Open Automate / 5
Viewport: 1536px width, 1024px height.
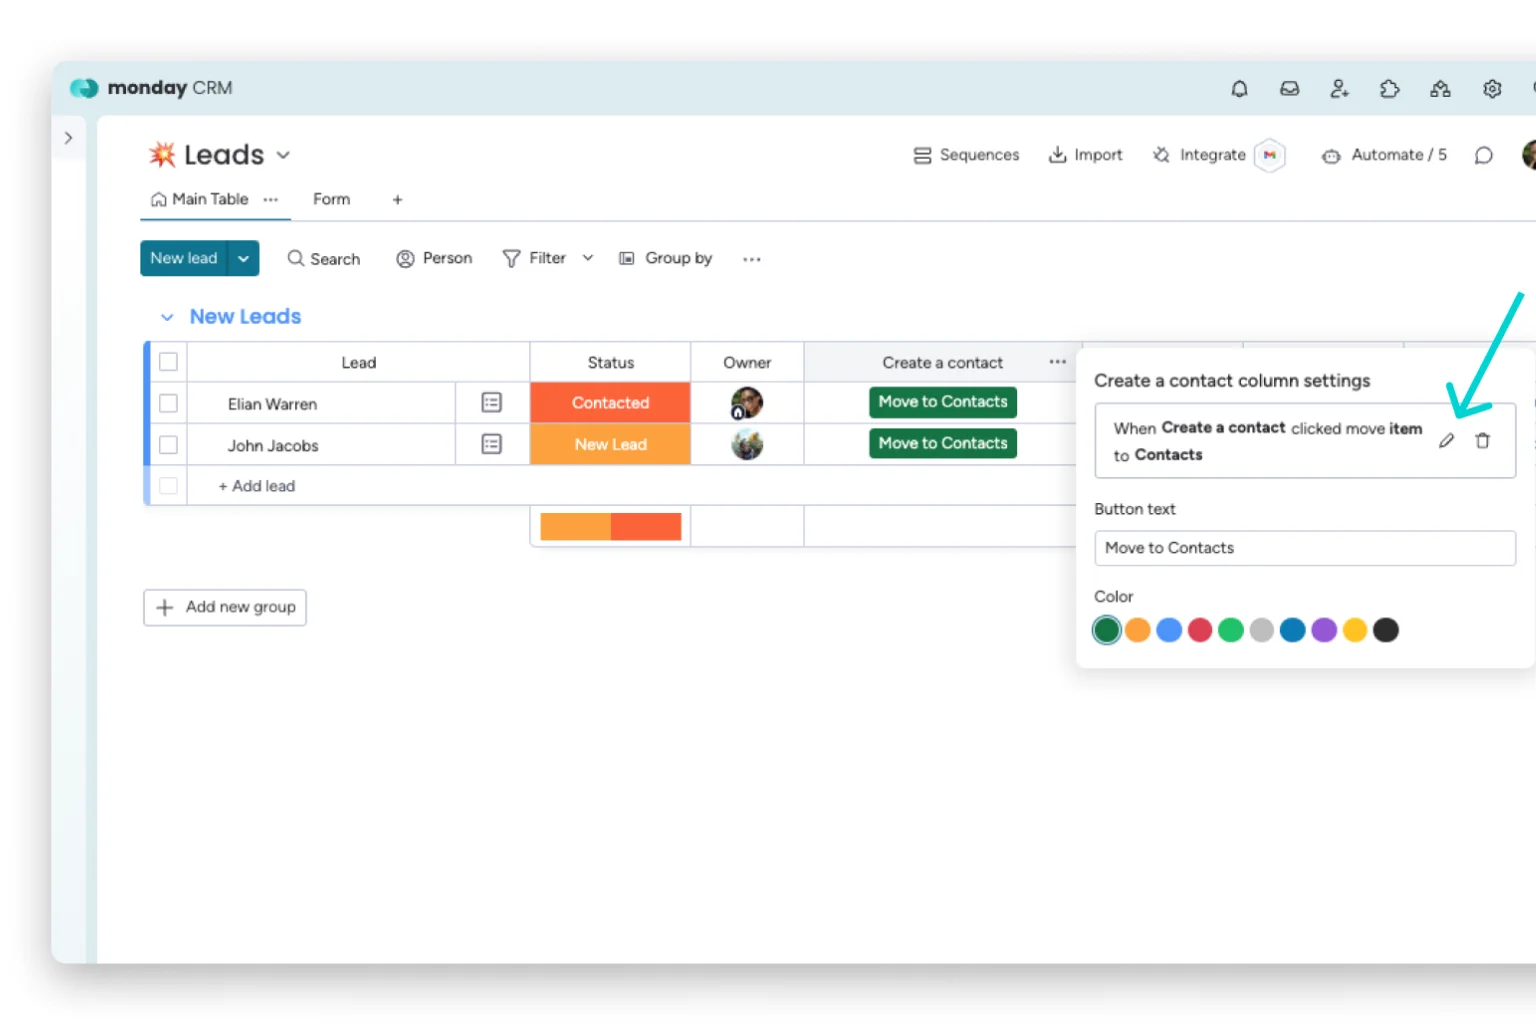click(1384, 155)
